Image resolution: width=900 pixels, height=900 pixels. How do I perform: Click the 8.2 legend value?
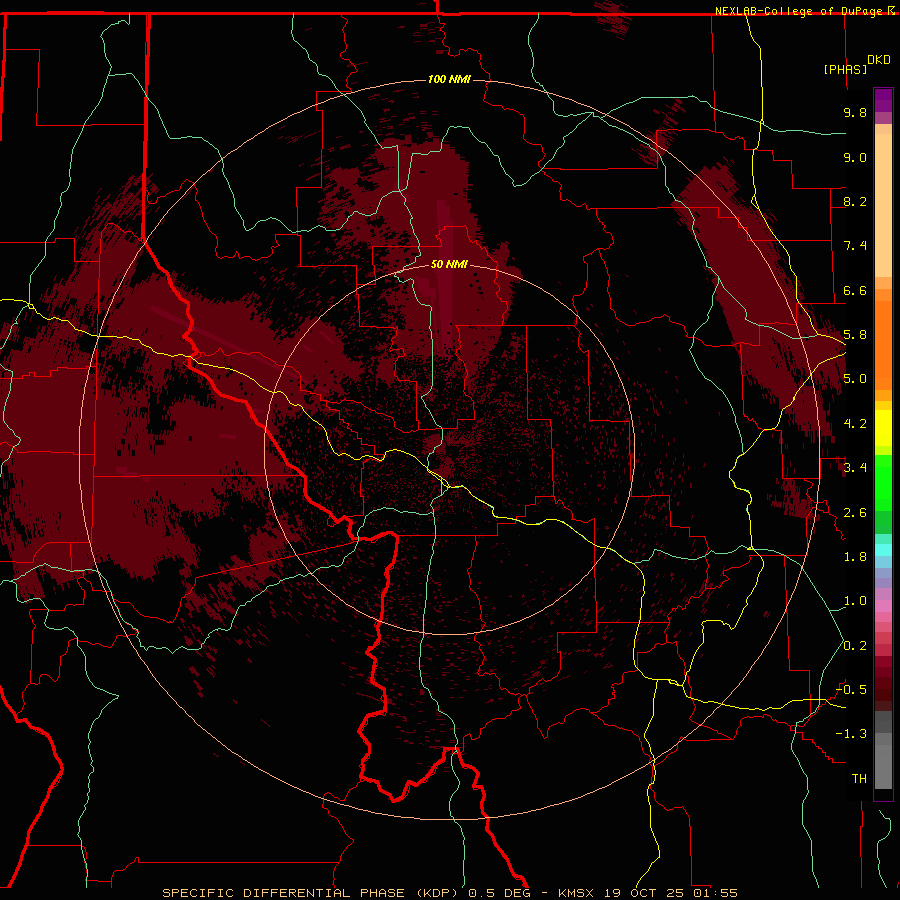pyautogui.click(x=855, y=201)
